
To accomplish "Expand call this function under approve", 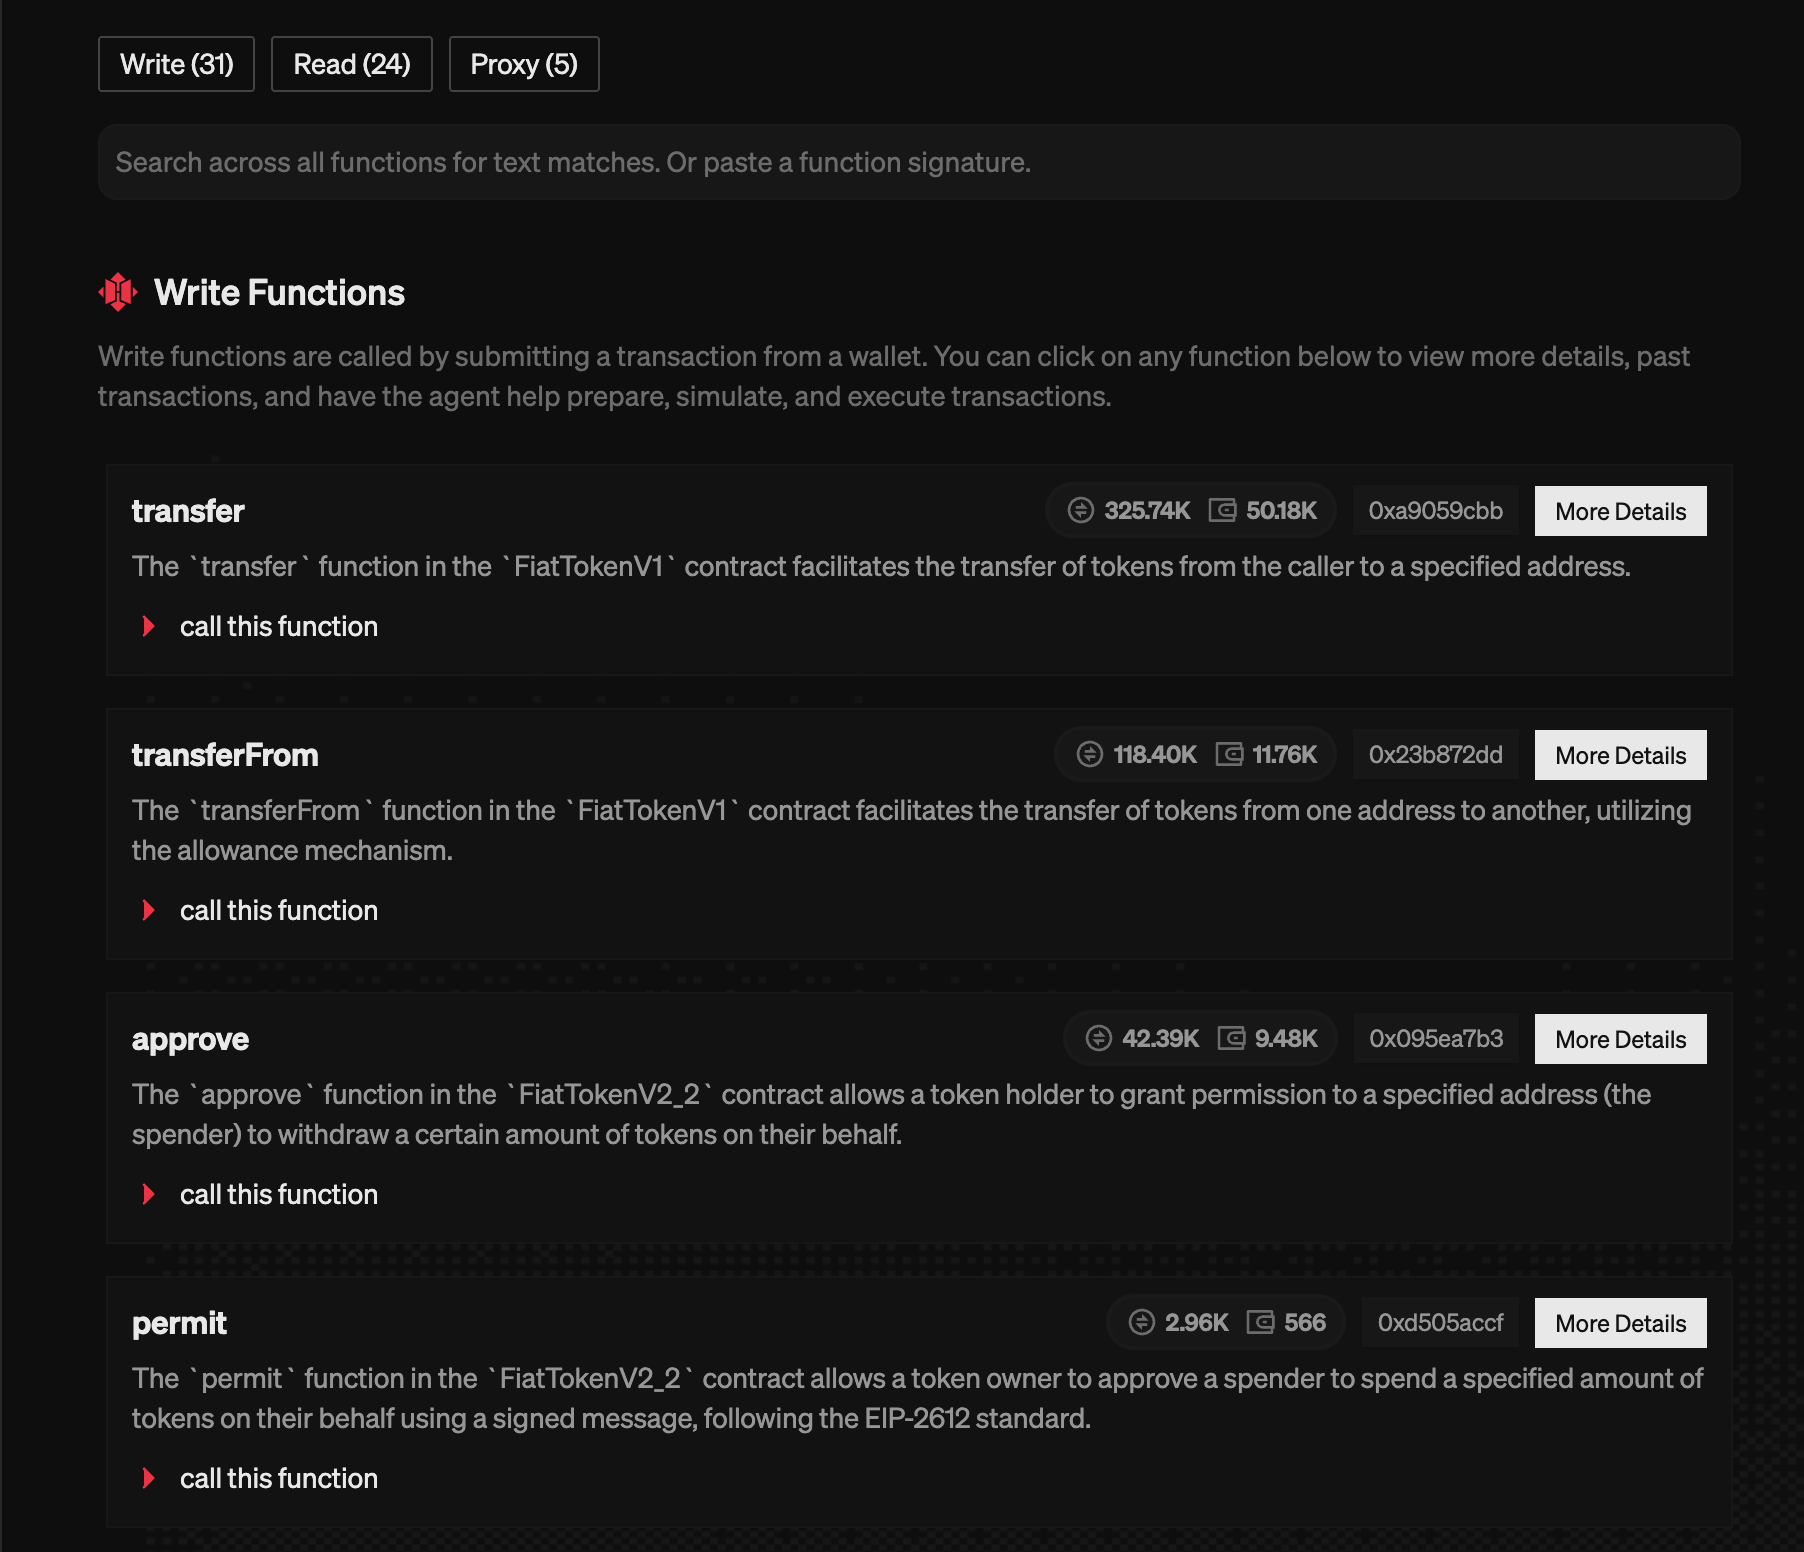I will 279,1193.
